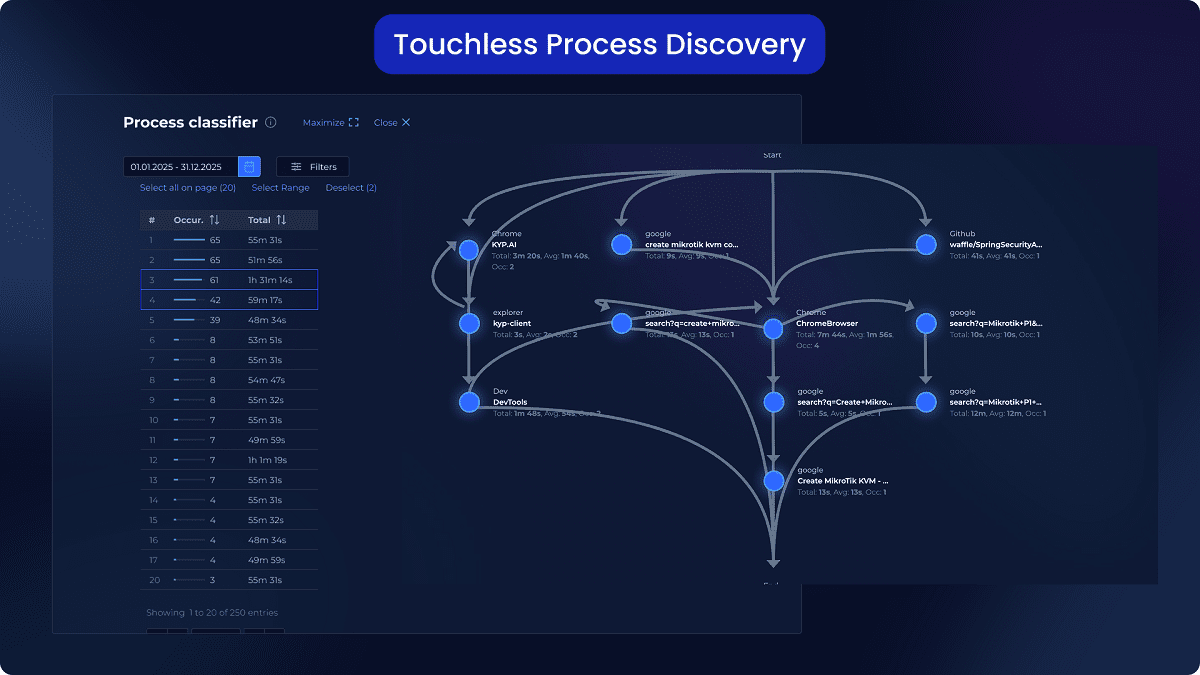Select the explorer kyp-client node
Screen dimensions: 1200x675
[x=469, y=323]
